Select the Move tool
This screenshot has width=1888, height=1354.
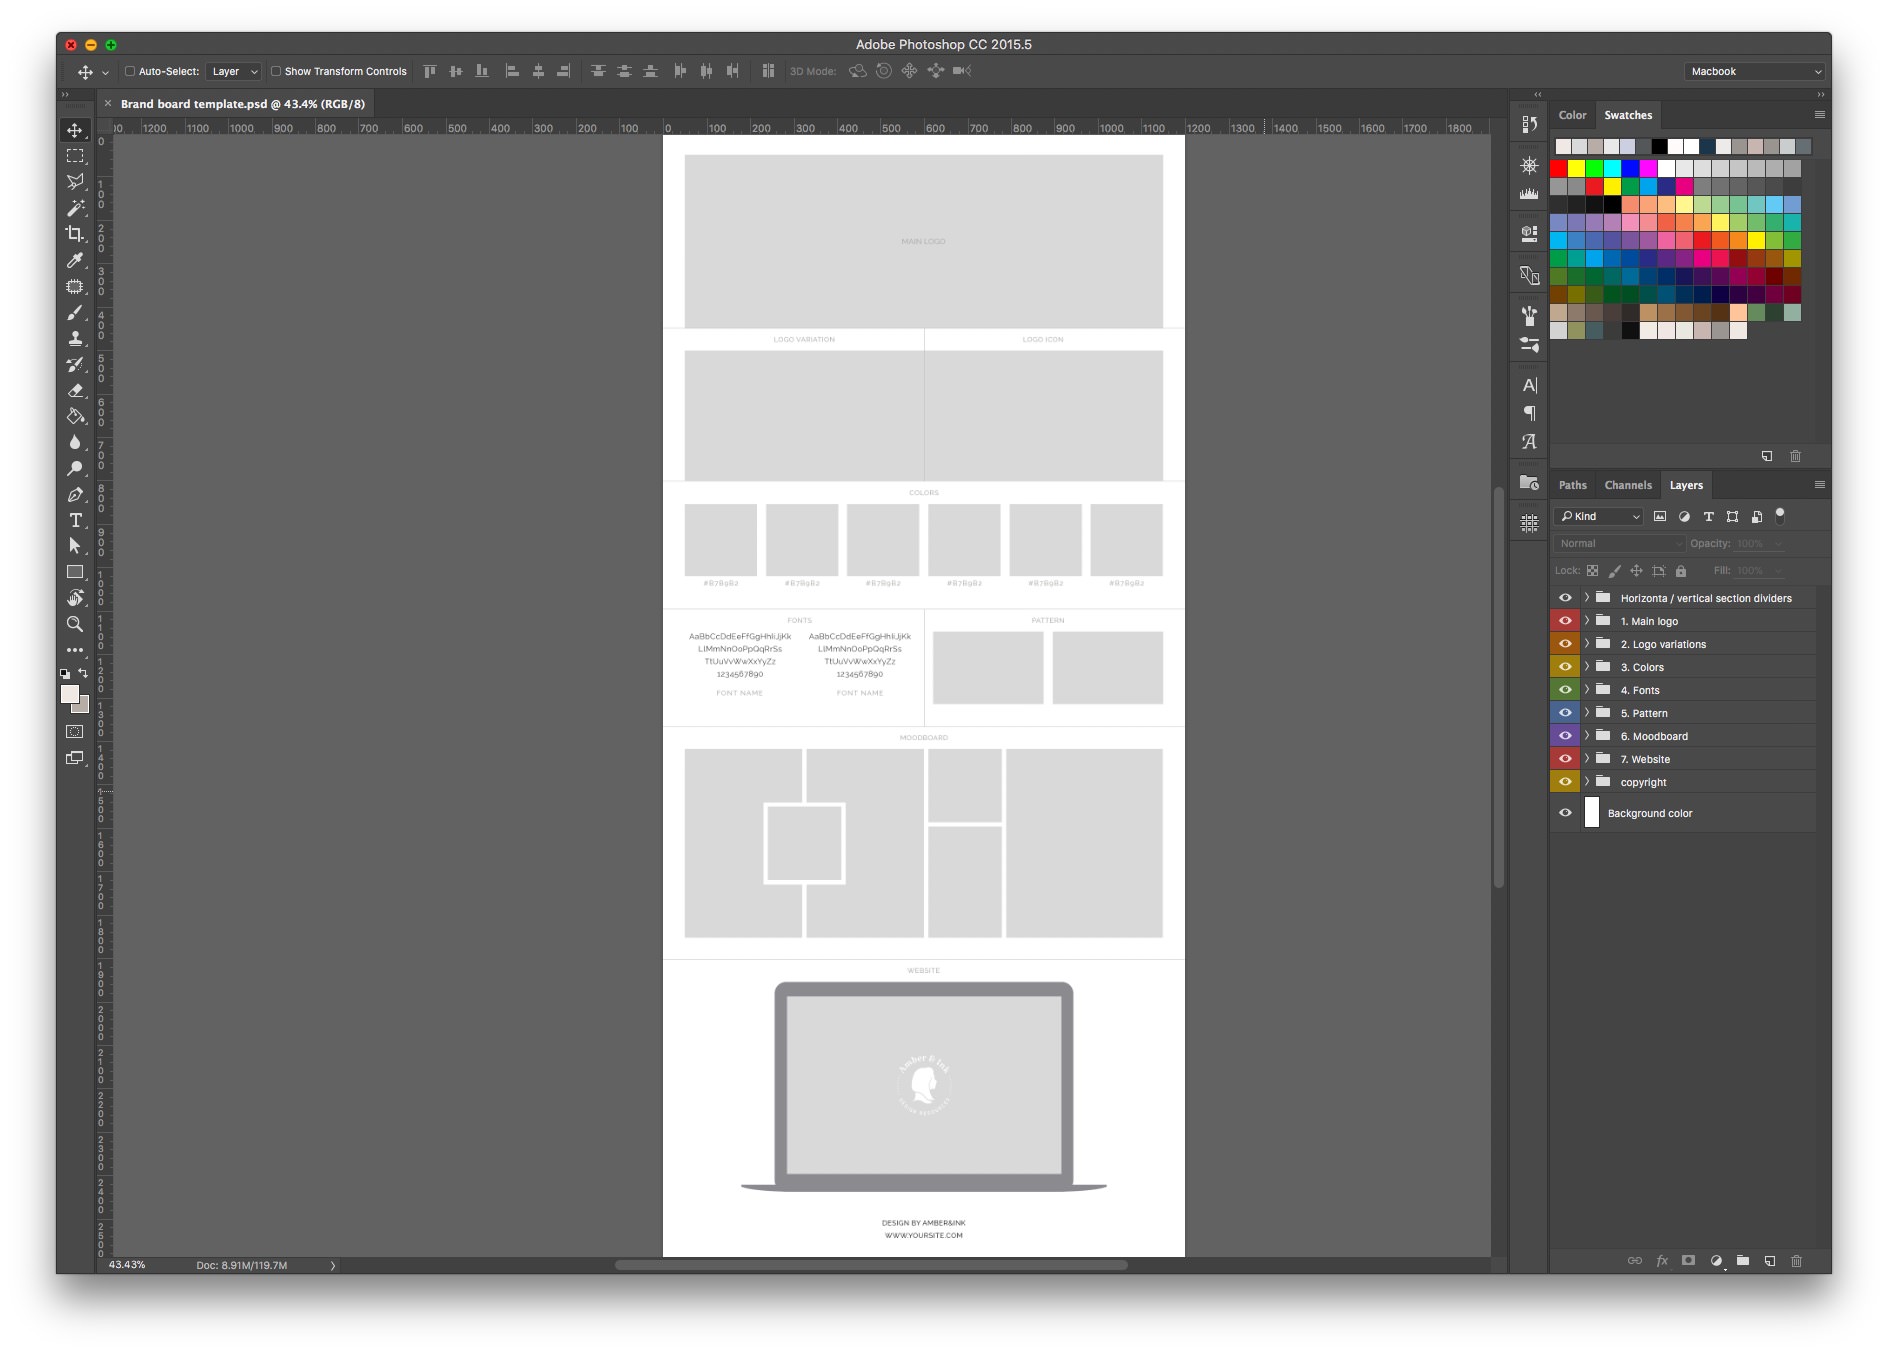(75, 130)
